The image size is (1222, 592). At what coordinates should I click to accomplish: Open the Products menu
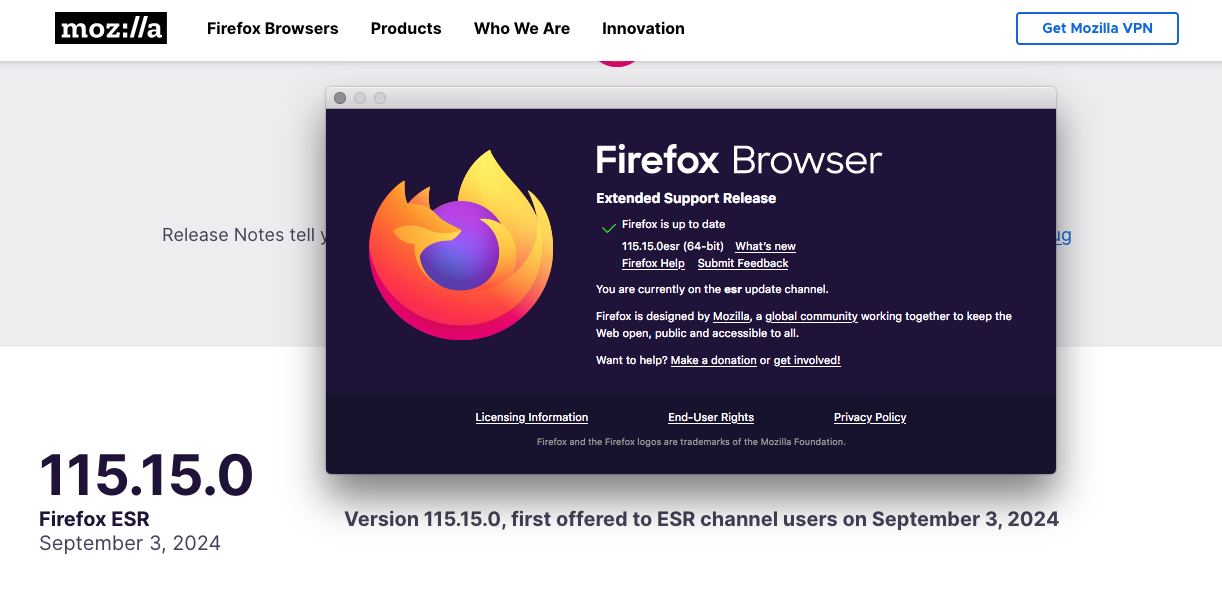coord(406,28)
